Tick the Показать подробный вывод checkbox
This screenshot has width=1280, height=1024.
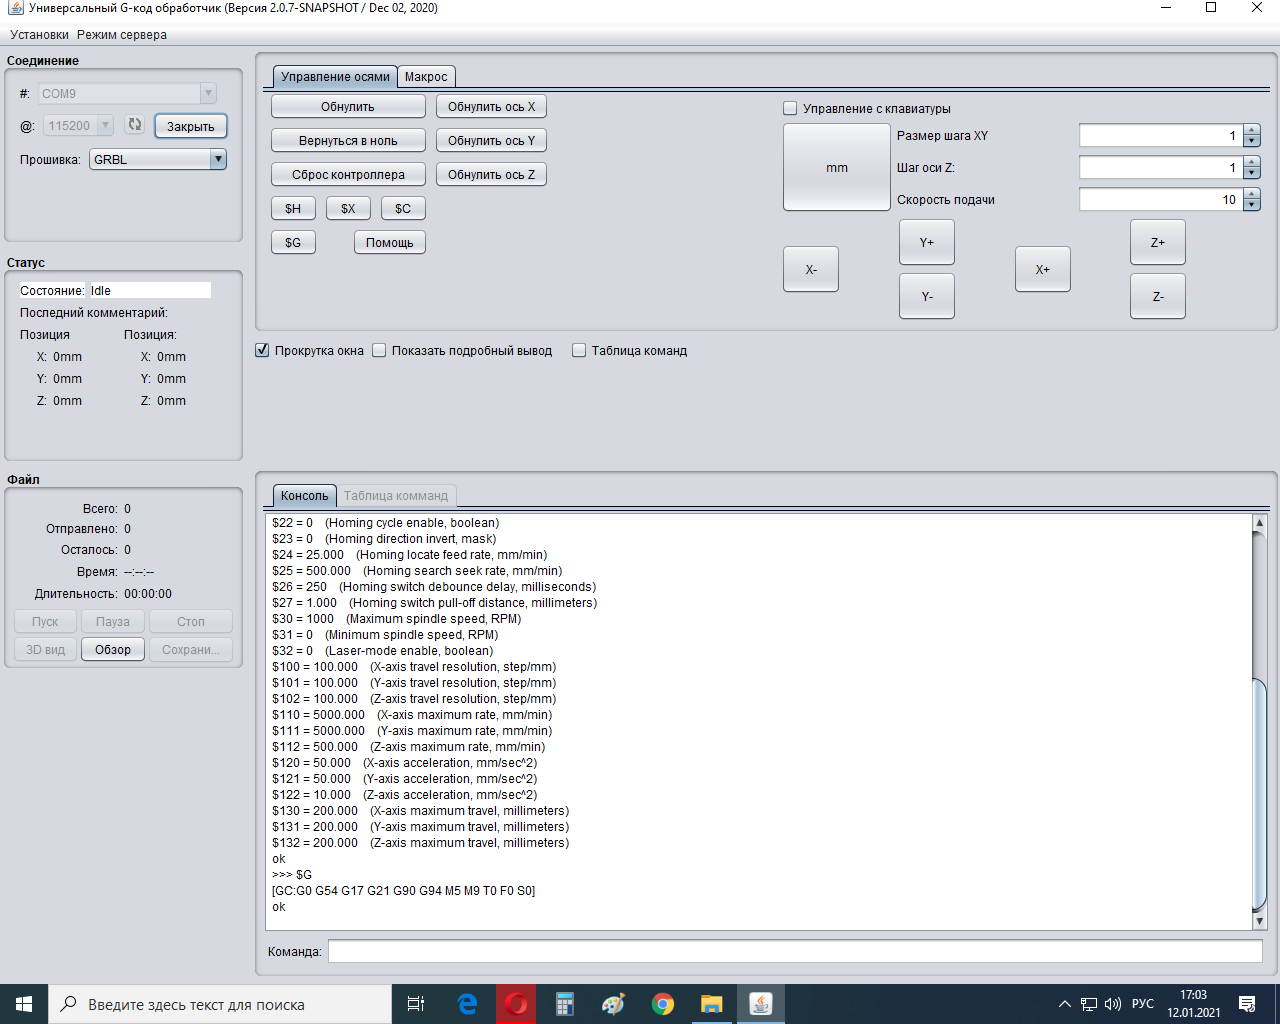click(379, 350)
